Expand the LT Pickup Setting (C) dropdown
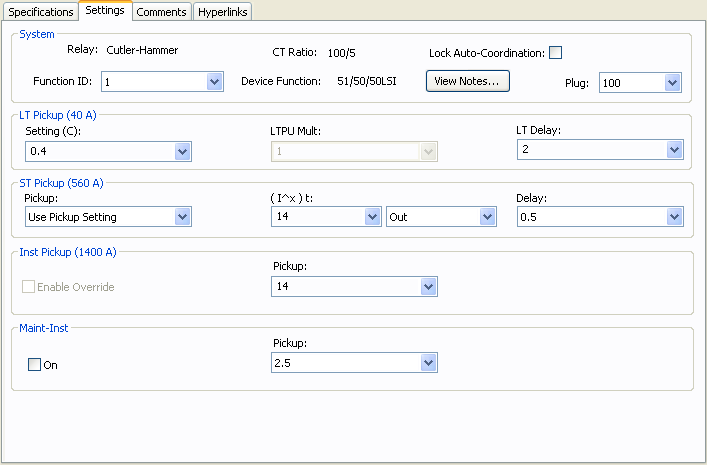This screenshot has width=707, height=465. [x=182, y=151]
